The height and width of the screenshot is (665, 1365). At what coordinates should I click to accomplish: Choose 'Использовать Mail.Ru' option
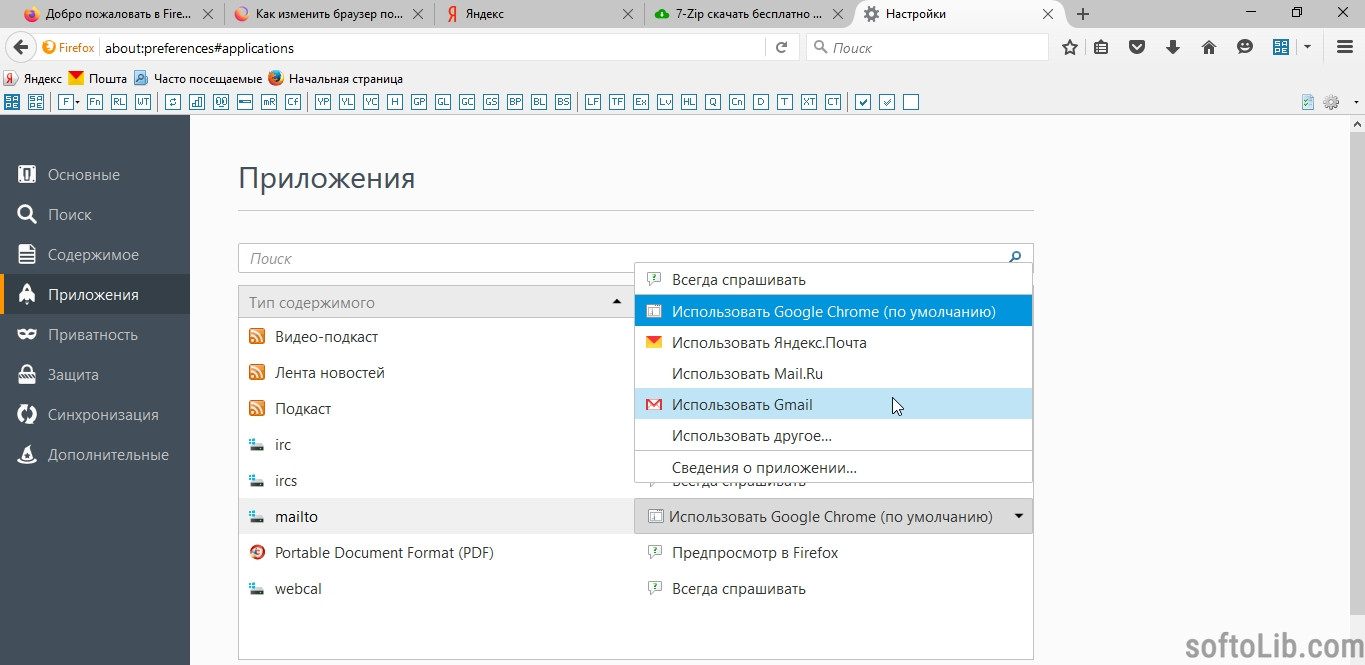click(x=833, y=373)
